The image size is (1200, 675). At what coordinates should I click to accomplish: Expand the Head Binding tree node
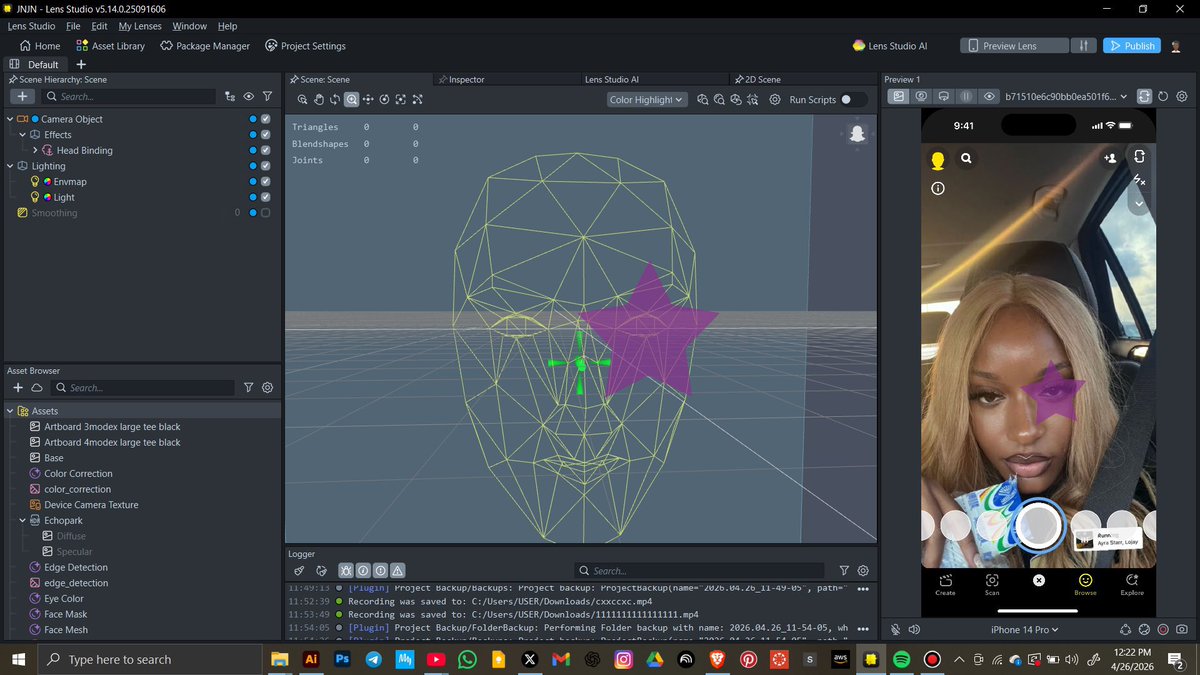coord(35,150)
